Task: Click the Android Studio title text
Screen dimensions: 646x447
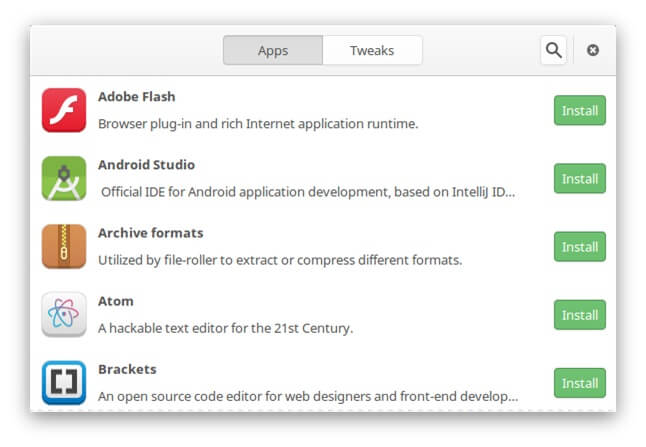Action: [146, 165]
